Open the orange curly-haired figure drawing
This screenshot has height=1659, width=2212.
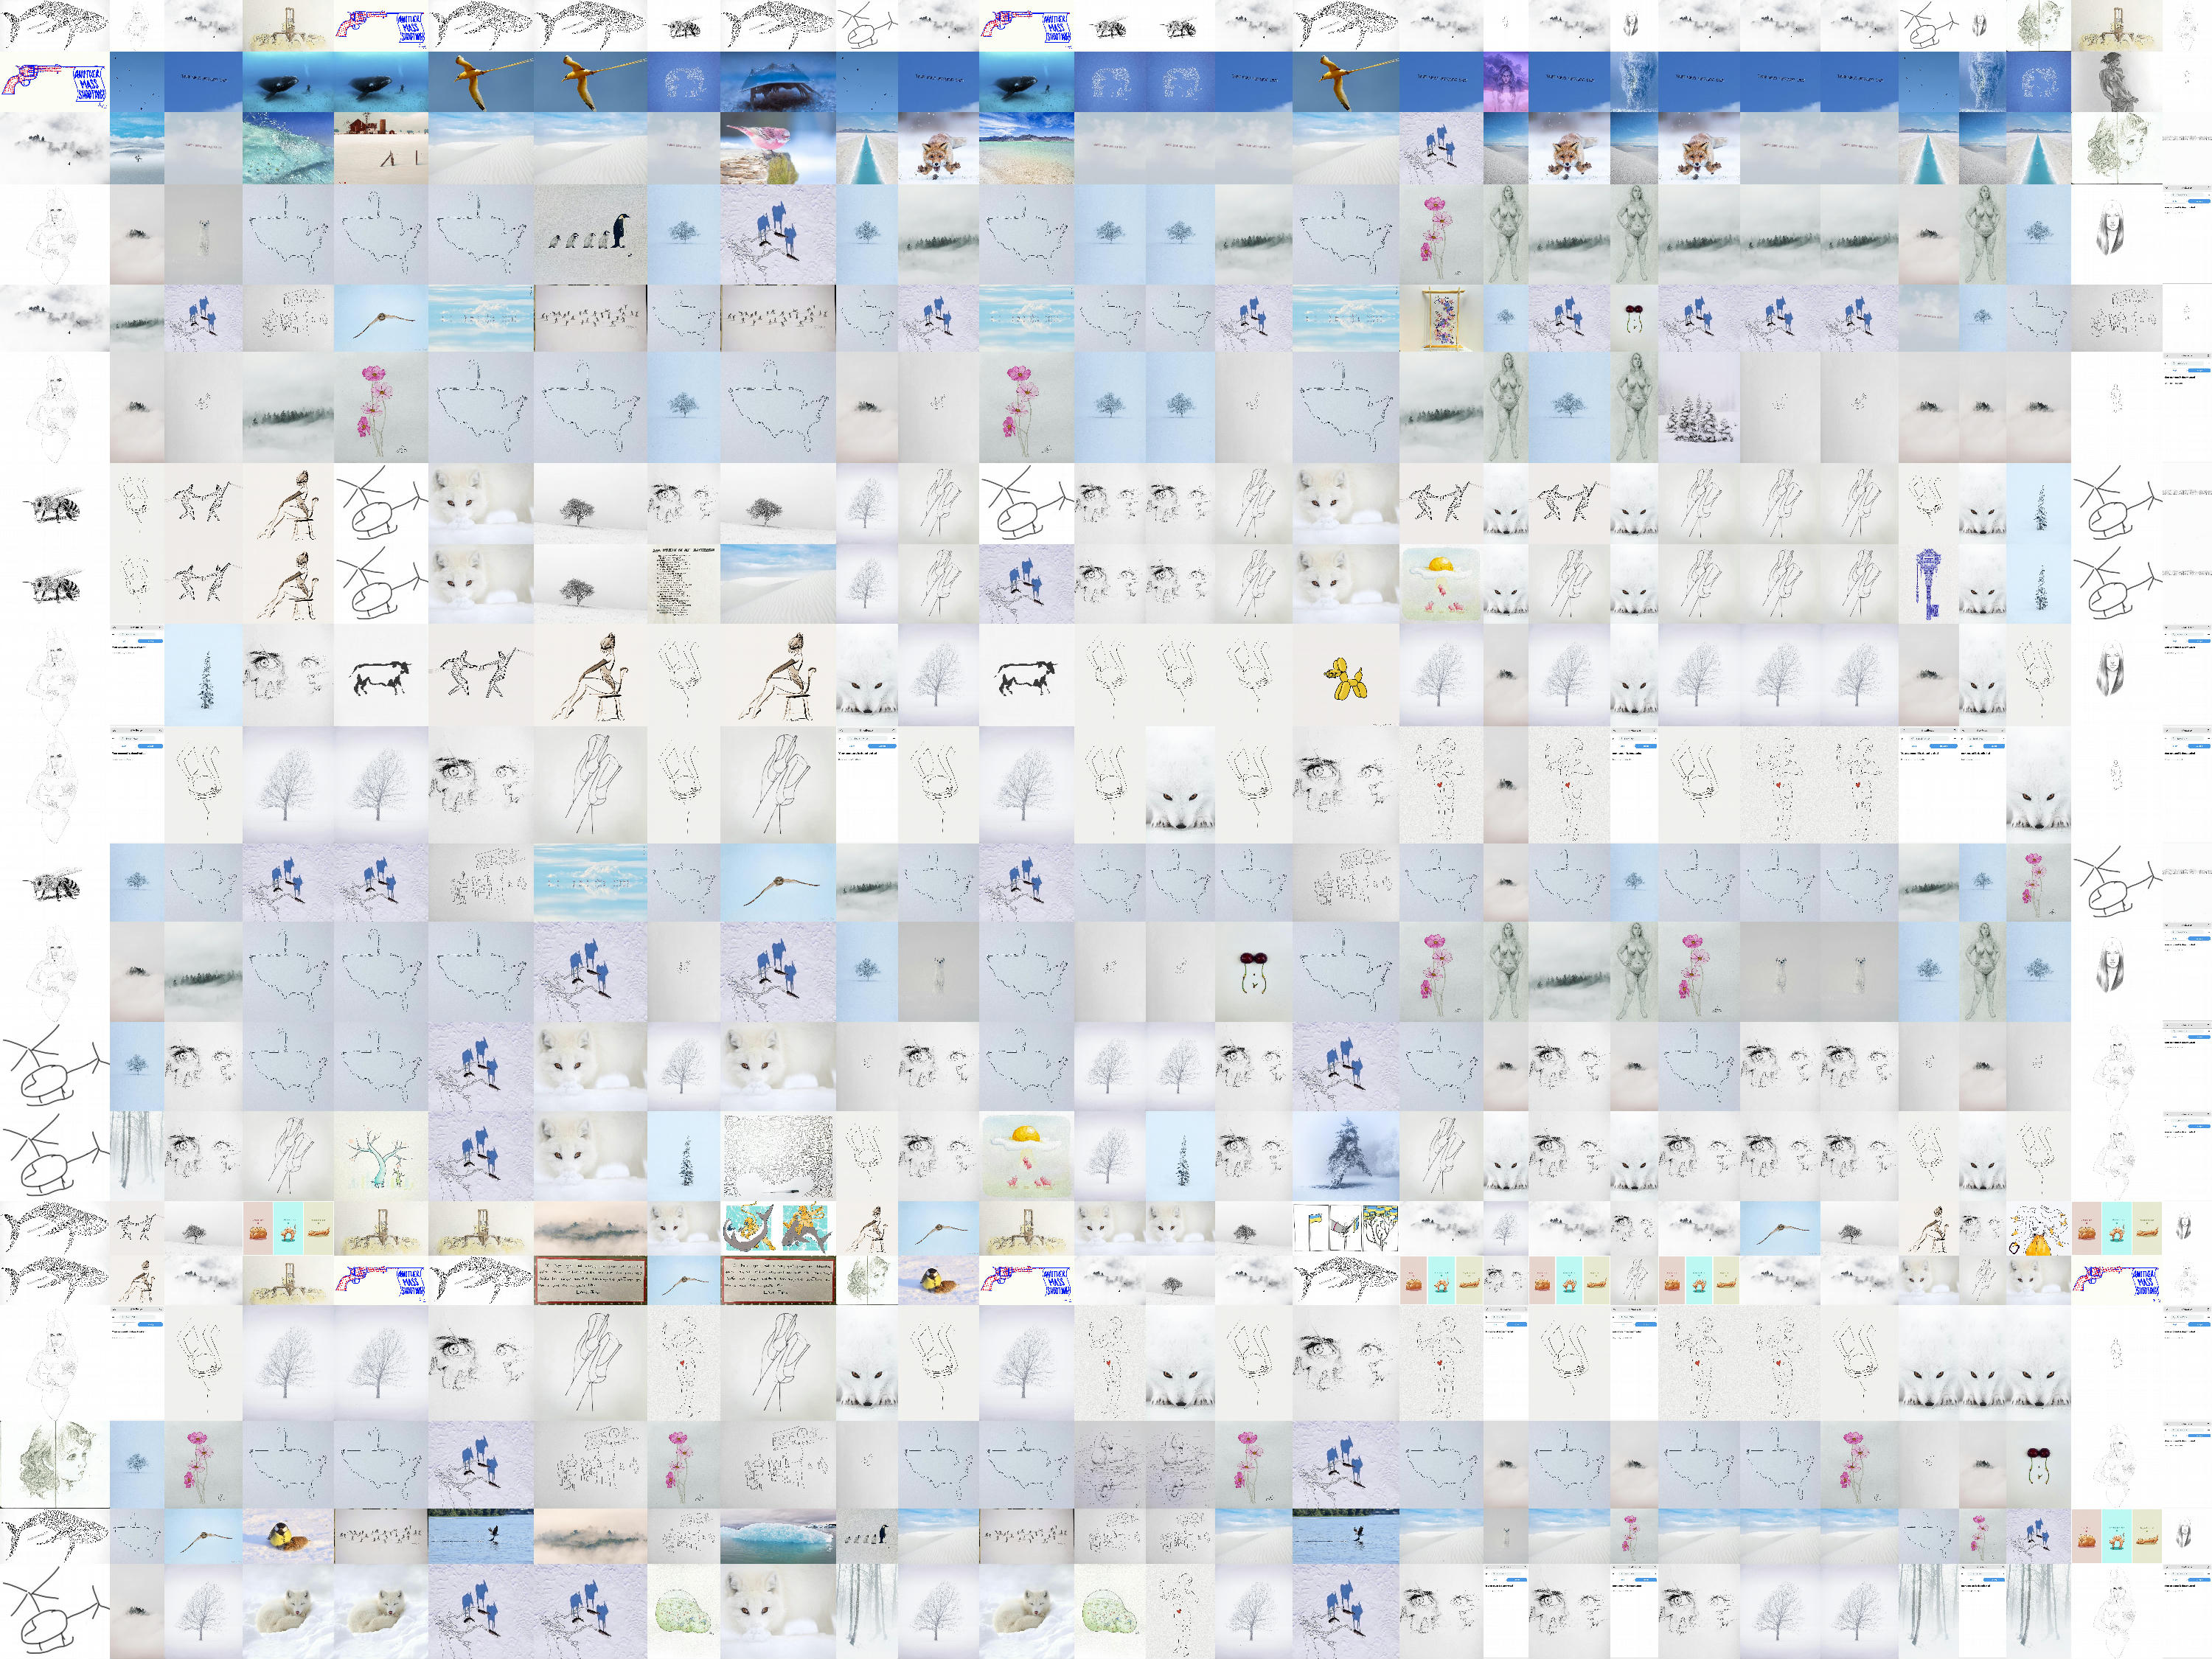click(2039, 1227)
